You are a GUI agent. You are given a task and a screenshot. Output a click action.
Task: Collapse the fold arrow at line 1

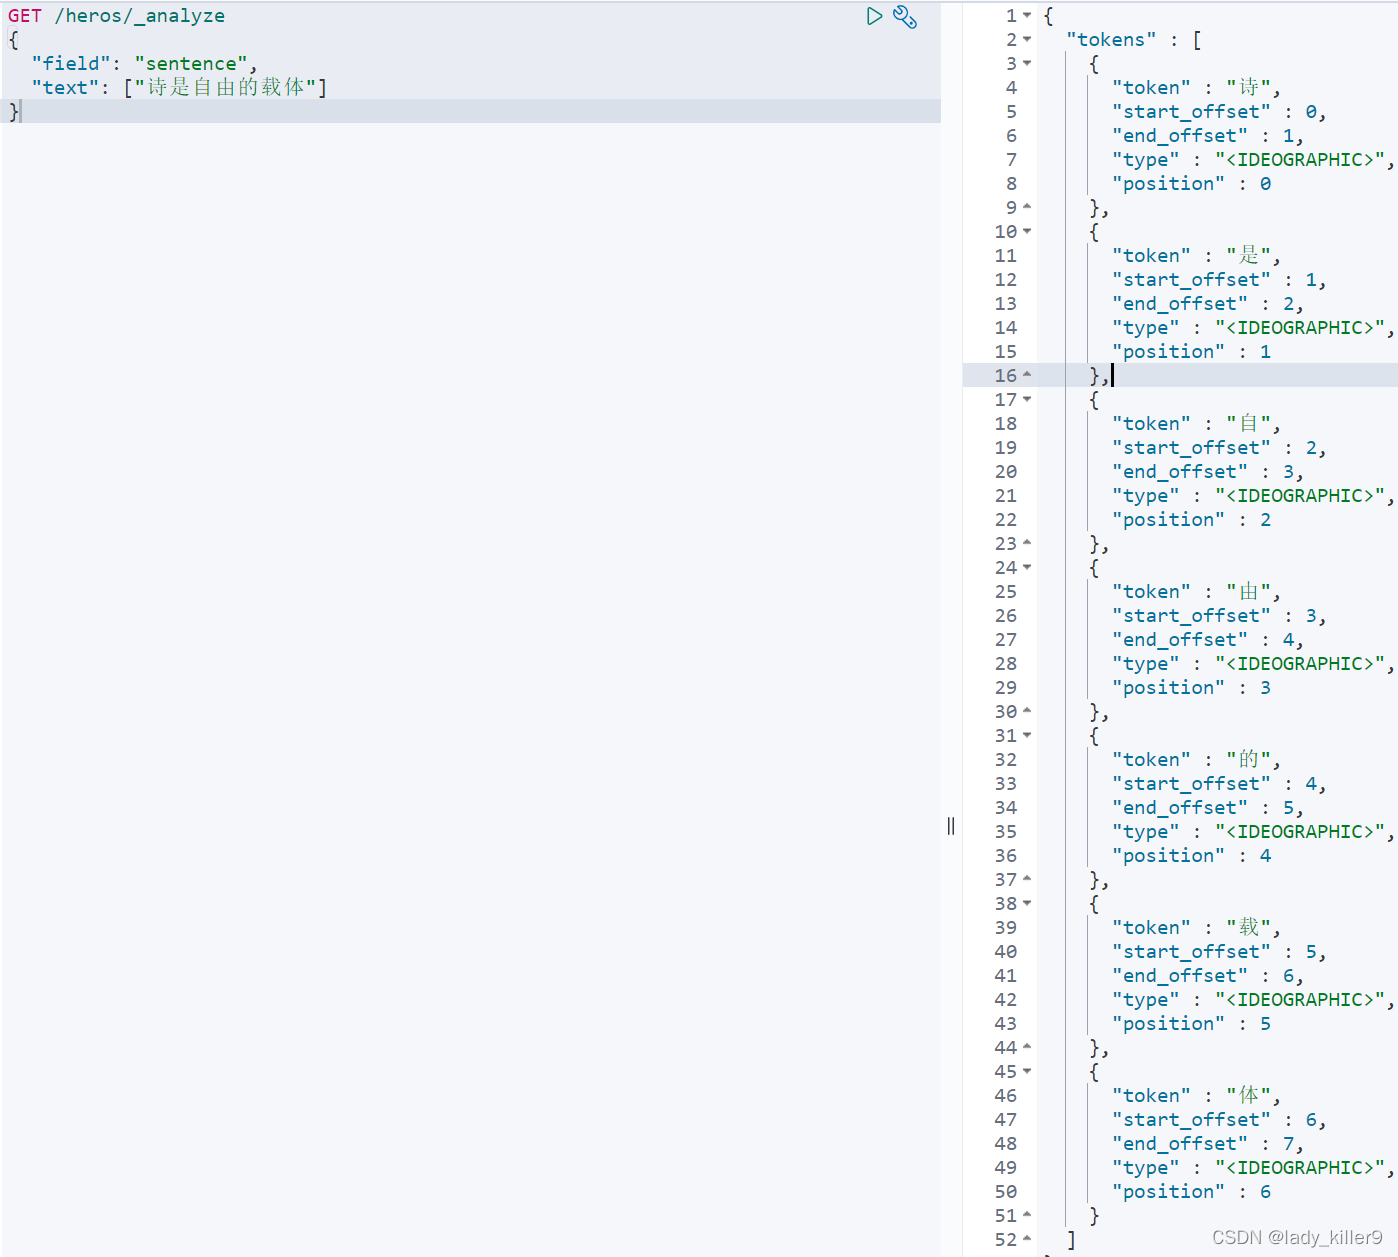click(x=1027, y=15)
